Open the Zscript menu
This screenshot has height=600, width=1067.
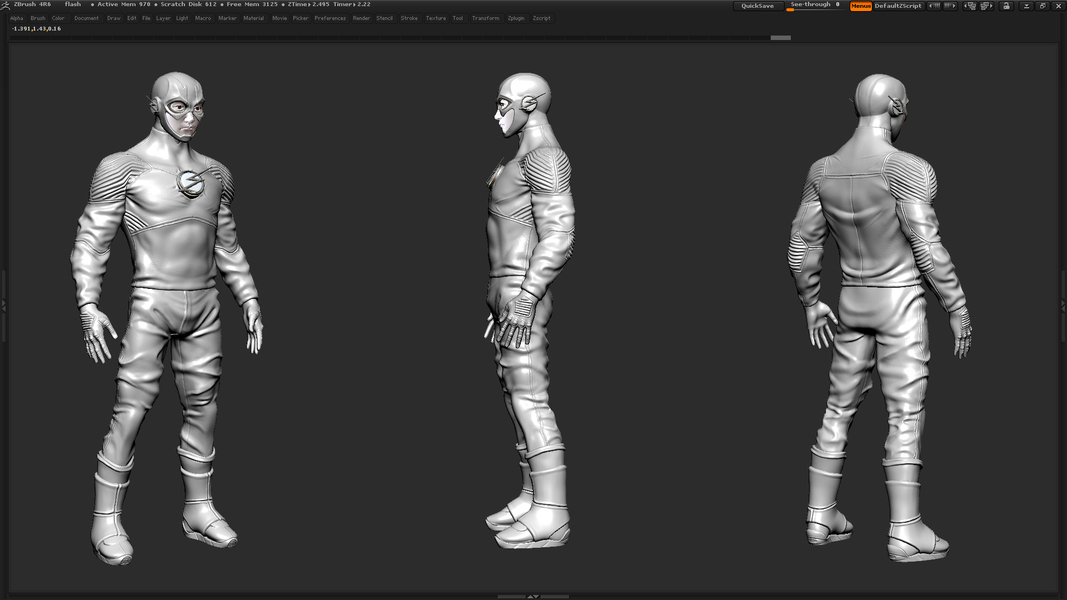[542, 18]
